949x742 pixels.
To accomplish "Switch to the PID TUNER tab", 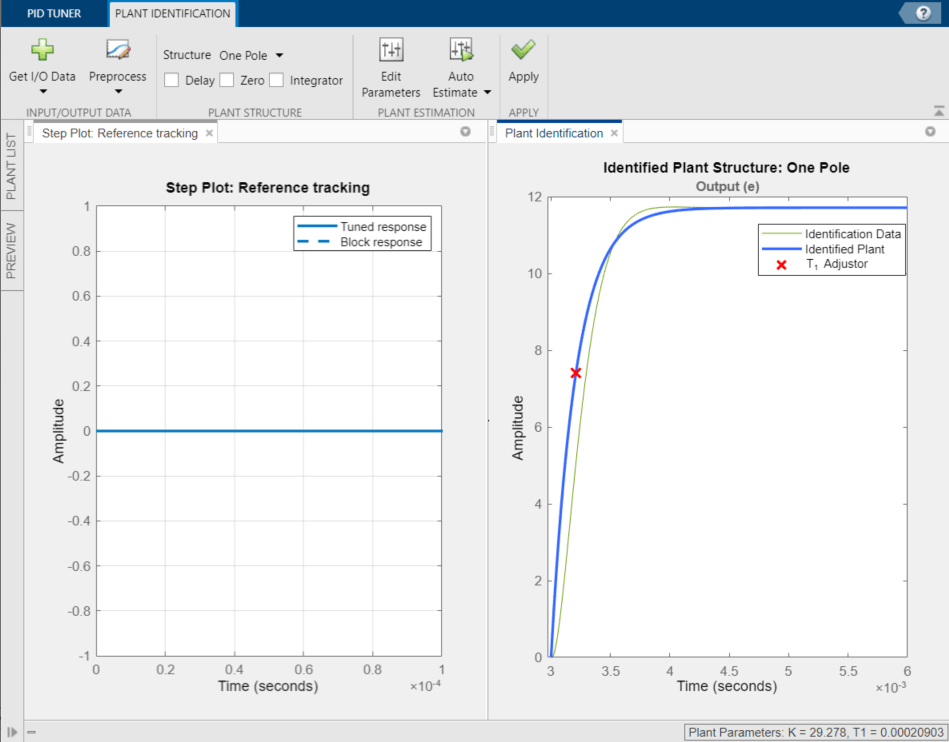I will pyautogui.click(x=54, y=14).
